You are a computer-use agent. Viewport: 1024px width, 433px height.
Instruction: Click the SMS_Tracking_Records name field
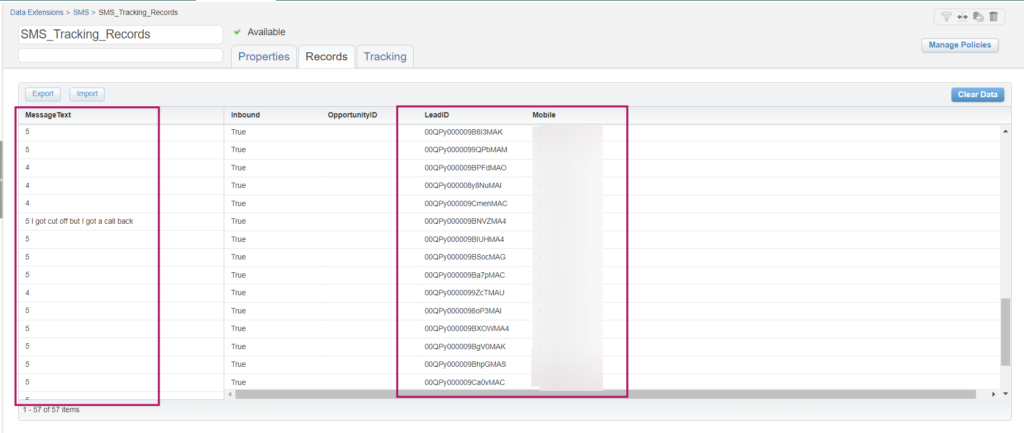click(121, 35)
